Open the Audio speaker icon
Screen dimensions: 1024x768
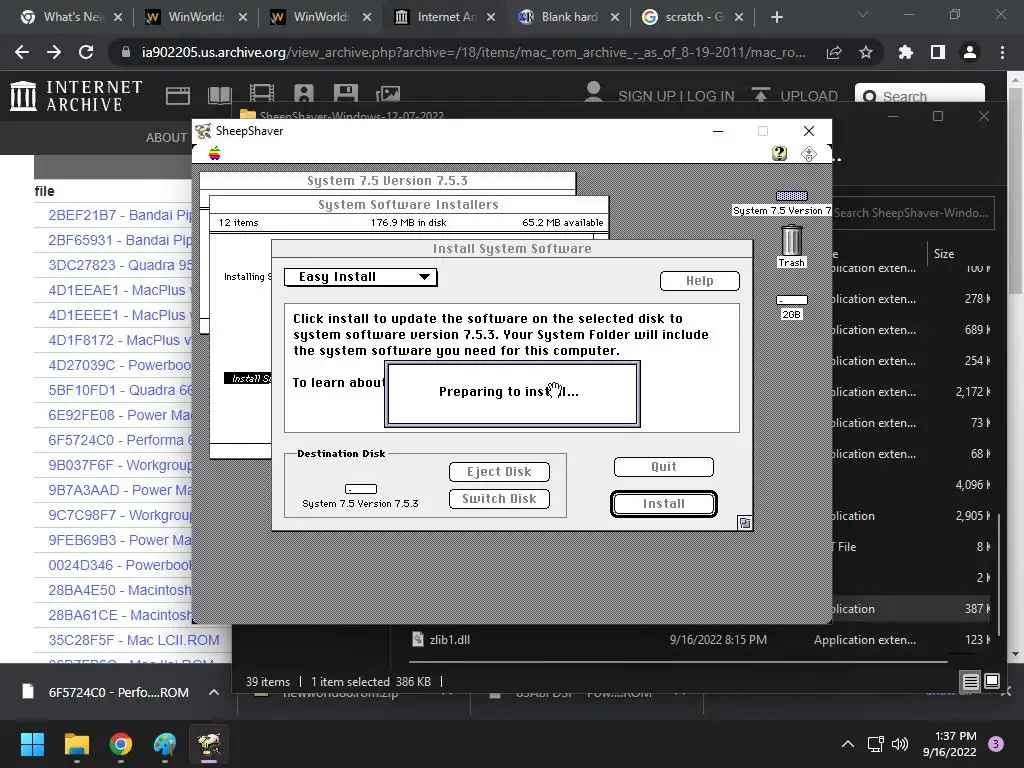pos(304,94)
